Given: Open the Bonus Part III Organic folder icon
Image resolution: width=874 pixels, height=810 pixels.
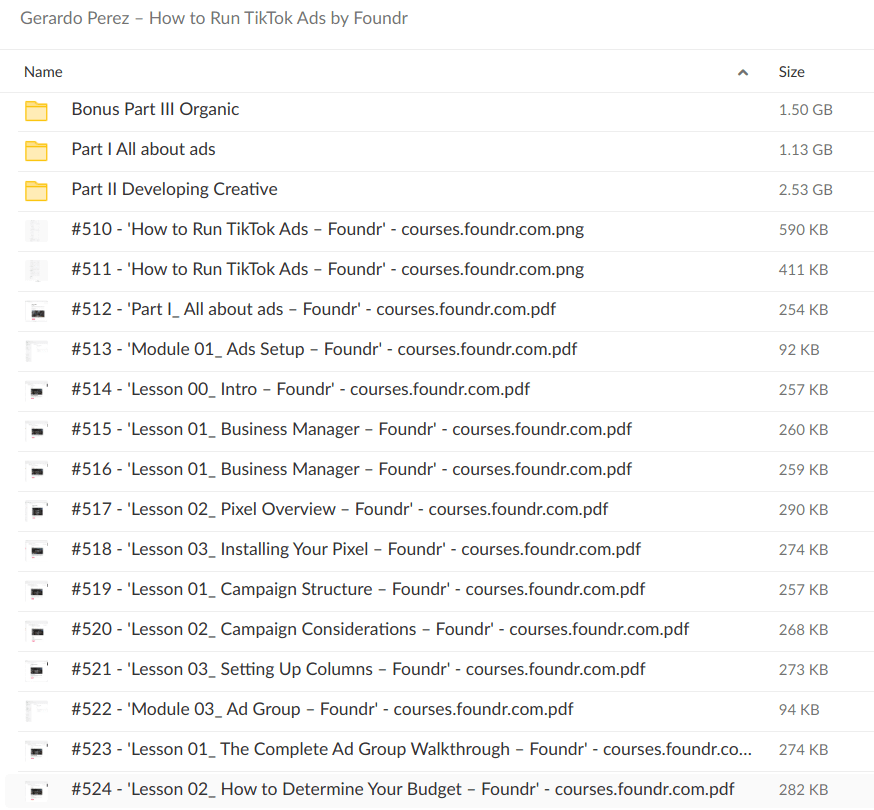Looking at the screenshot, I should coord(36,111).
